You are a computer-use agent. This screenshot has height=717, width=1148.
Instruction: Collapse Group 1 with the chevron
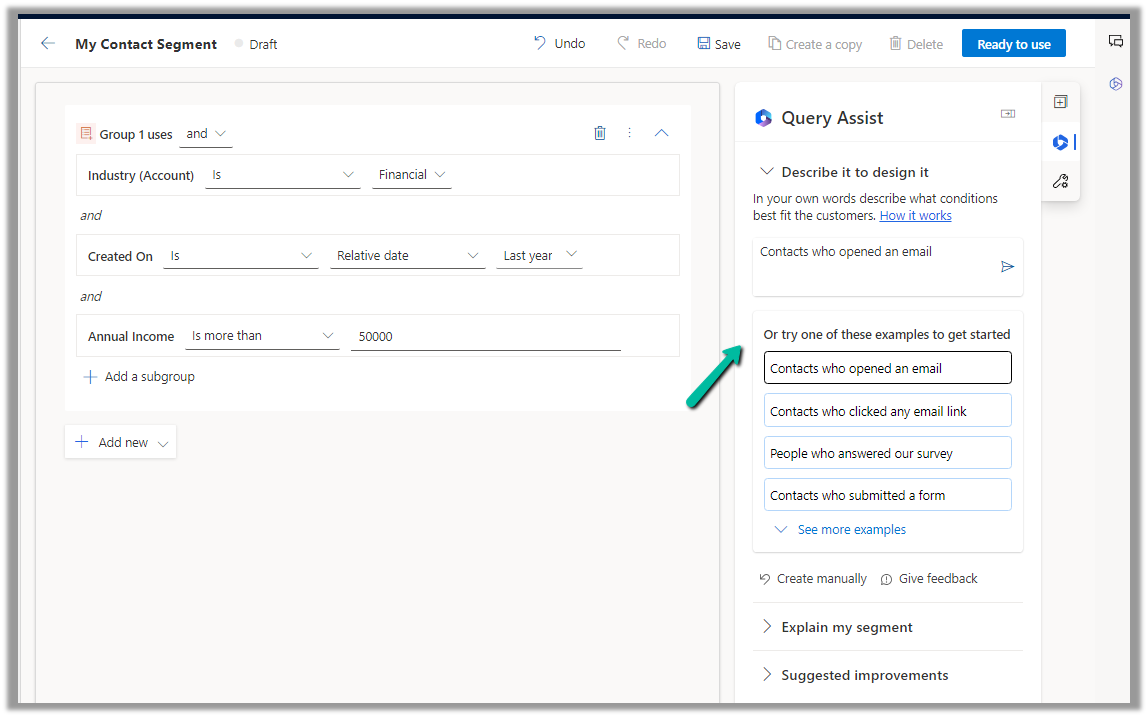(x=661, y=133)
